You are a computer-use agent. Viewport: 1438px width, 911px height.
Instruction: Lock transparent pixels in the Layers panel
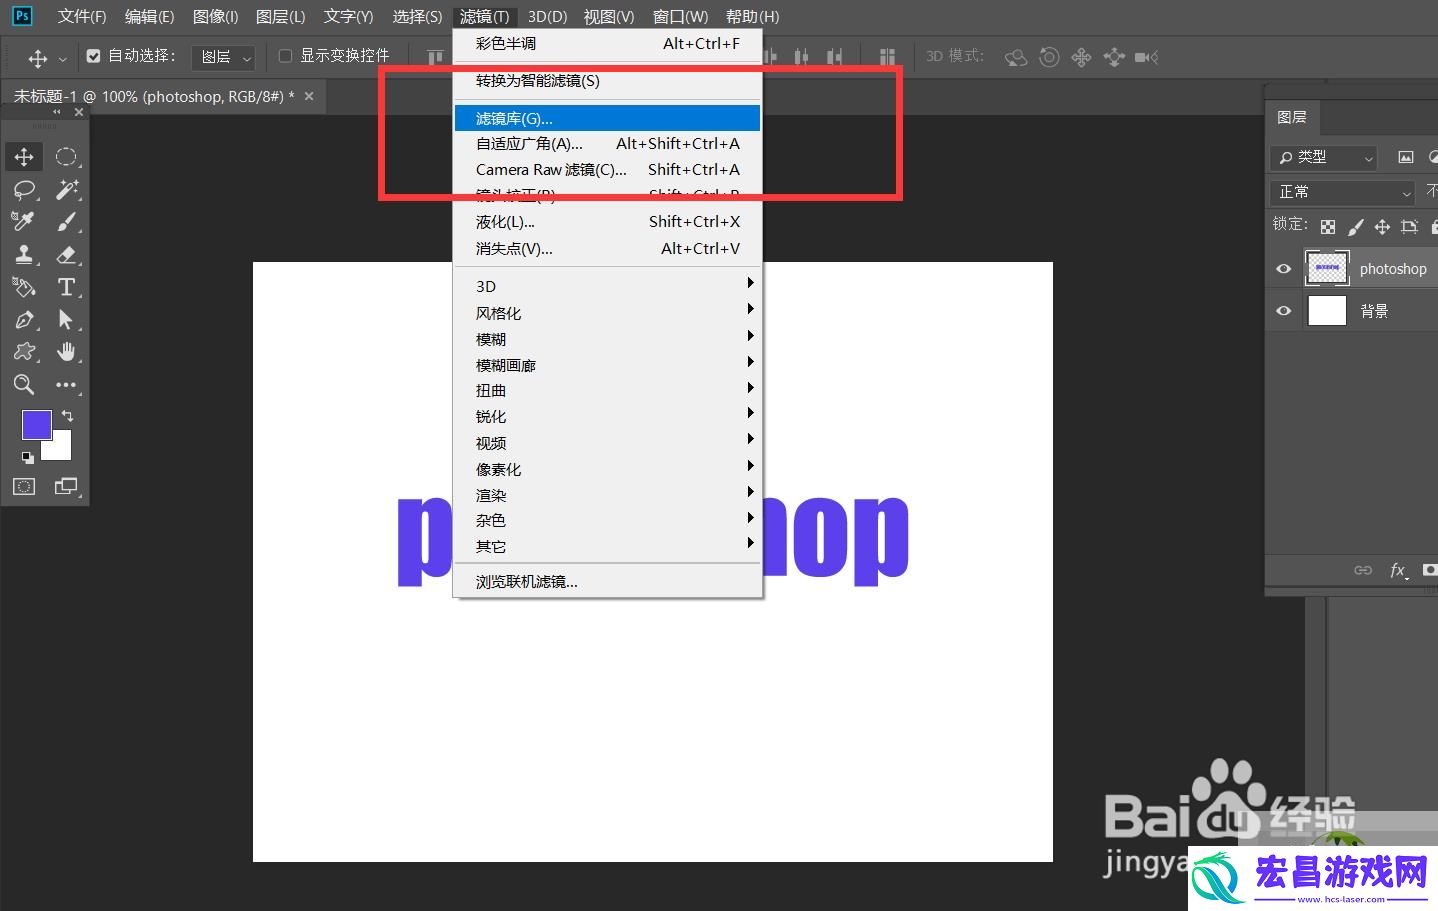click(1327, 227)
